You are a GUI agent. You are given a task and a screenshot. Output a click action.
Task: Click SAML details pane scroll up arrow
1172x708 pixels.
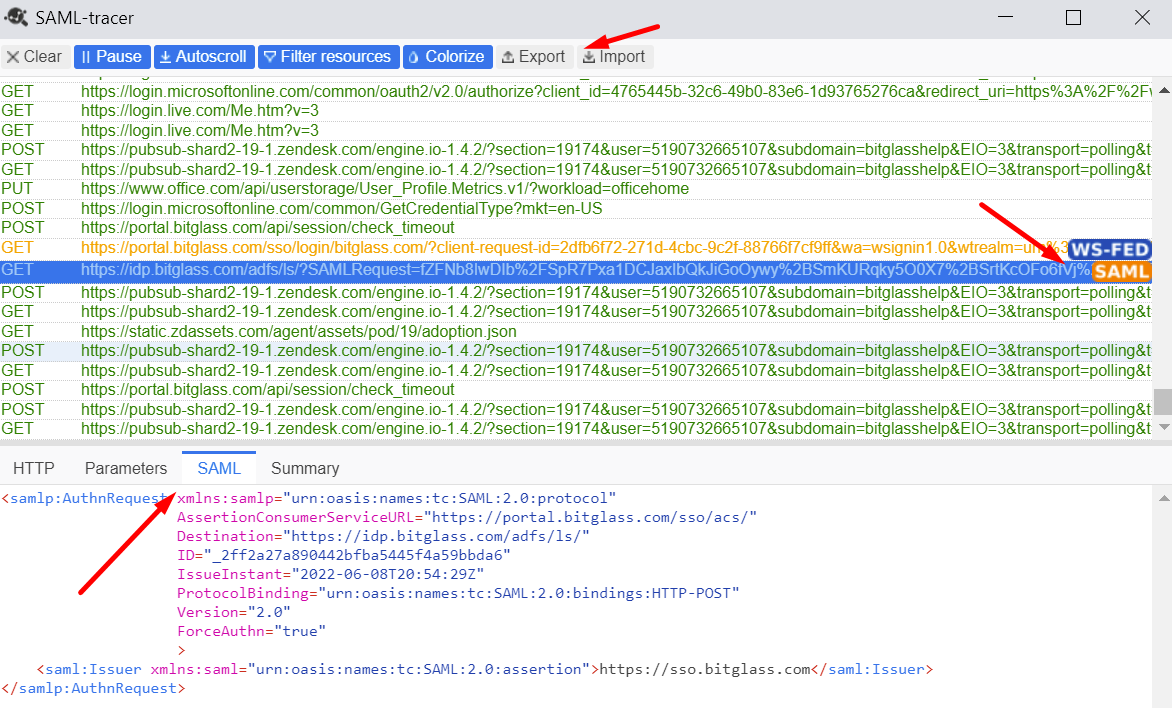[x=1163, y=498]
